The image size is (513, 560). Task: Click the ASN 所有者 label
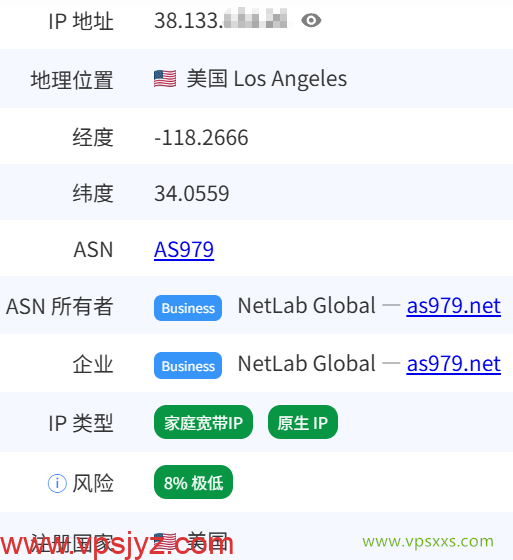[60, 306]
